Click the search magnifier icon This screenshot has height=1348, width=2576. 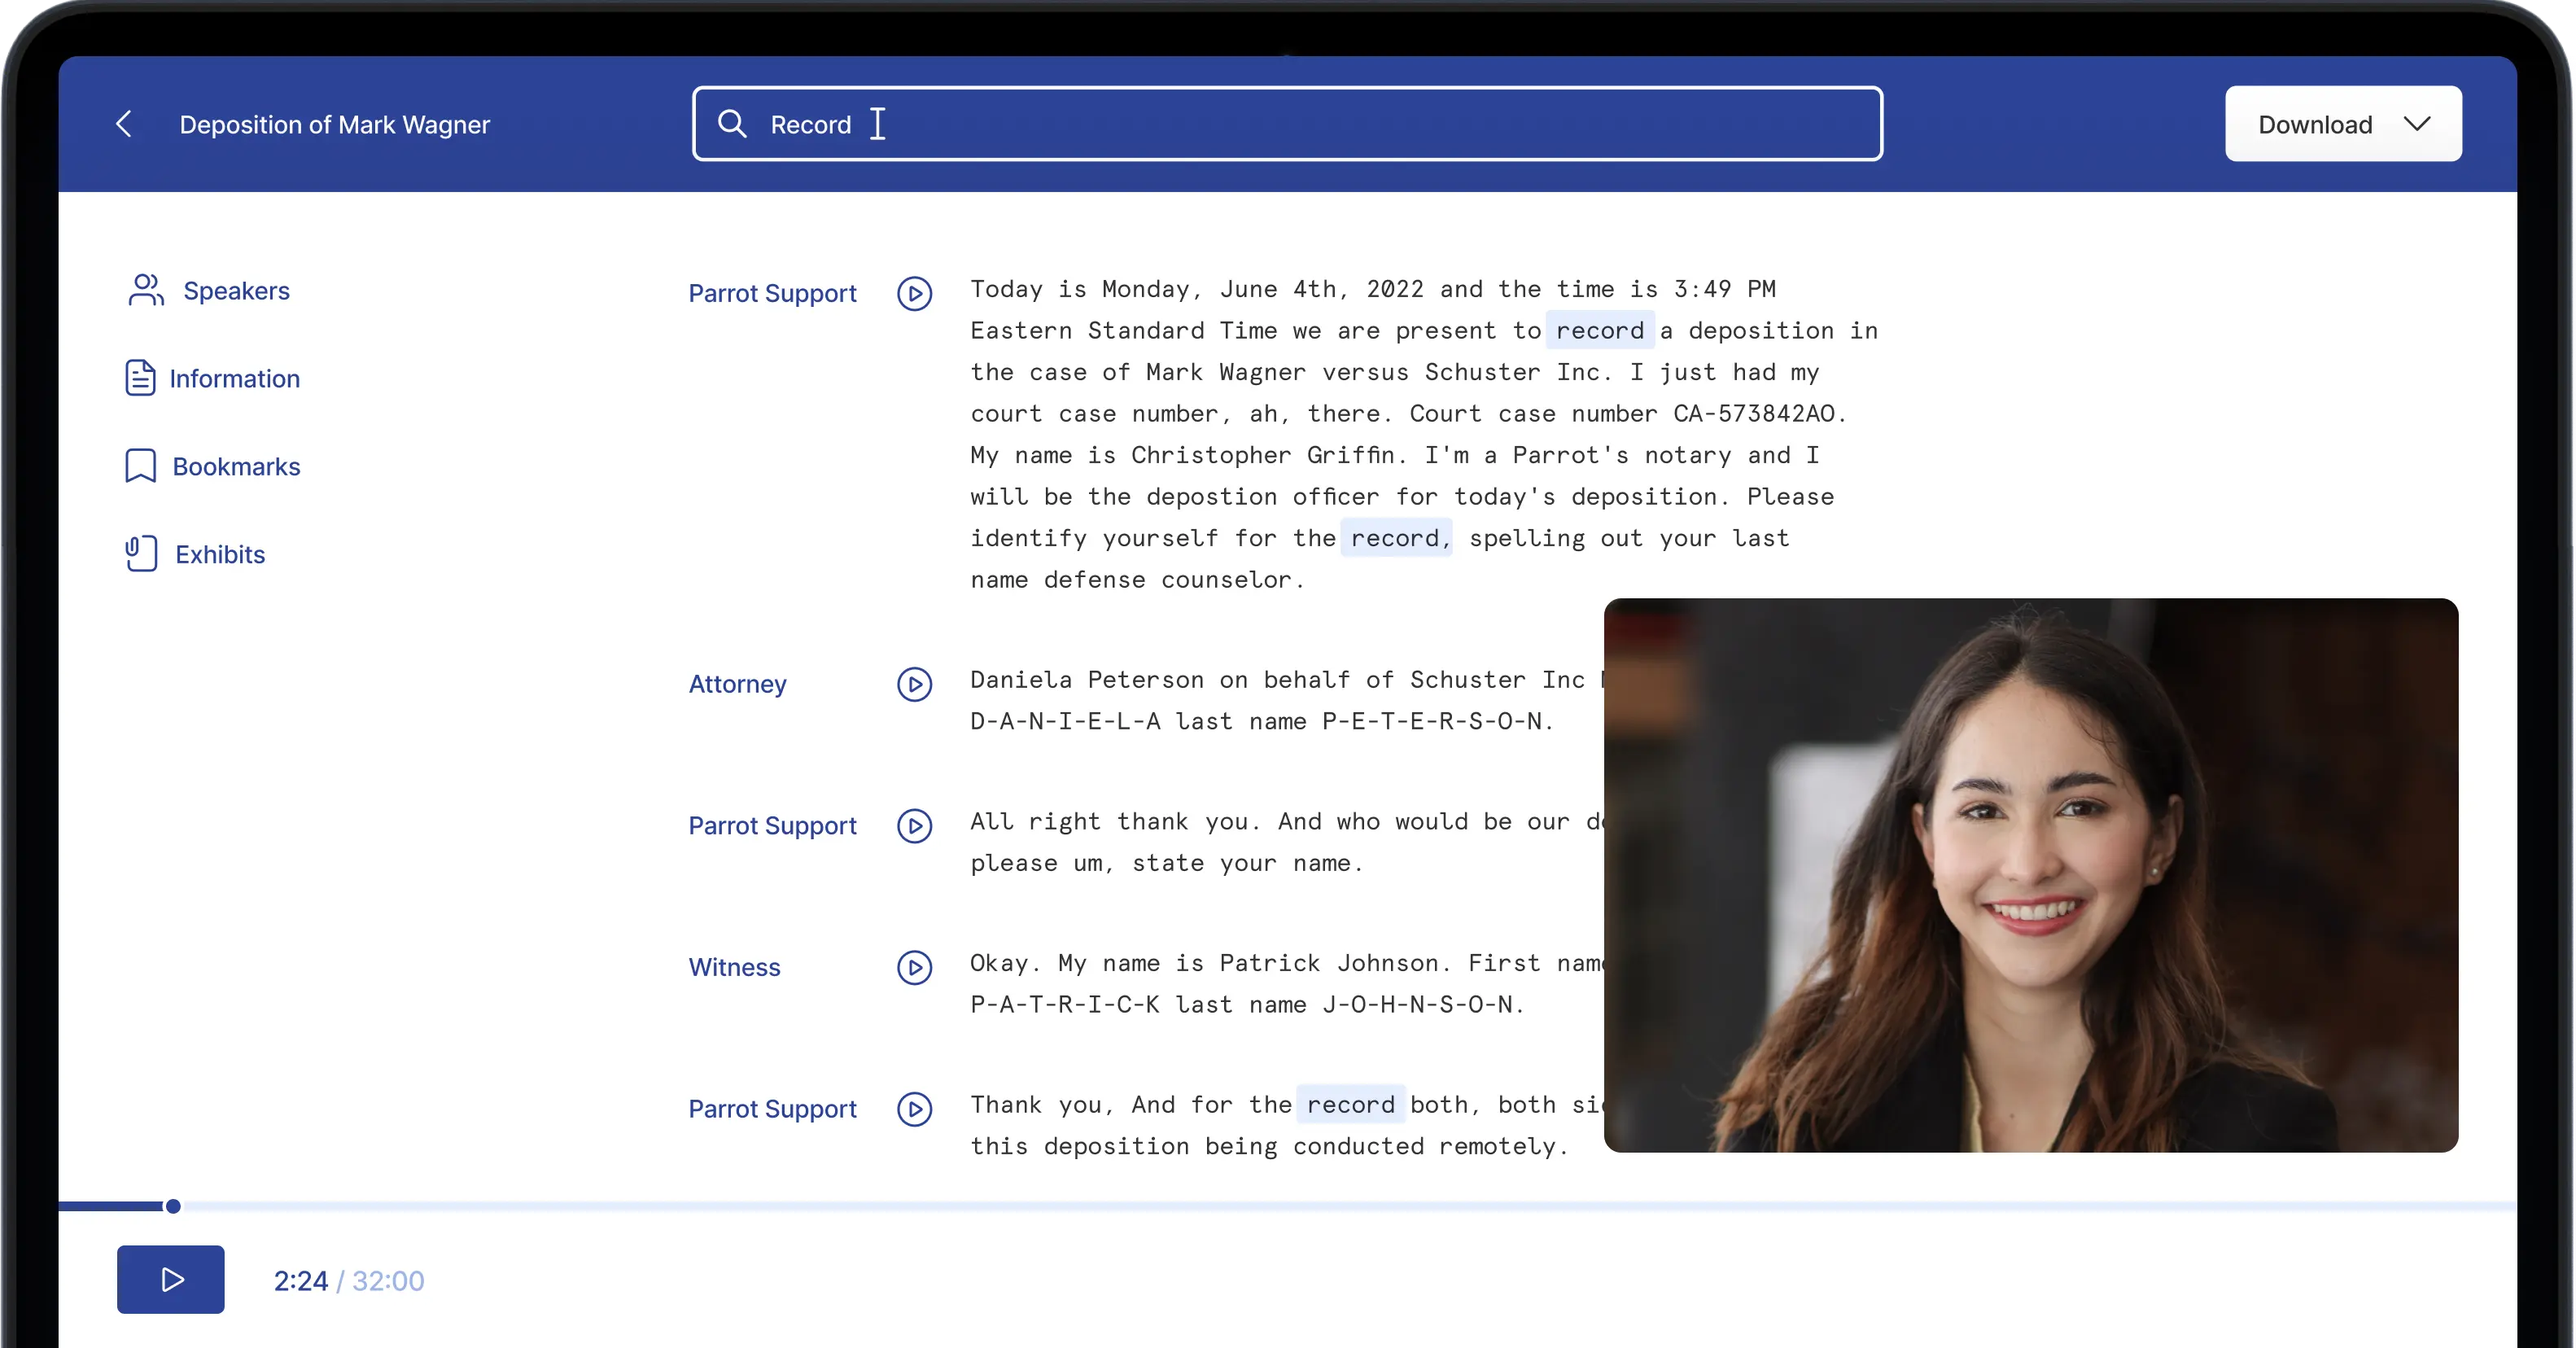(732, 124)
